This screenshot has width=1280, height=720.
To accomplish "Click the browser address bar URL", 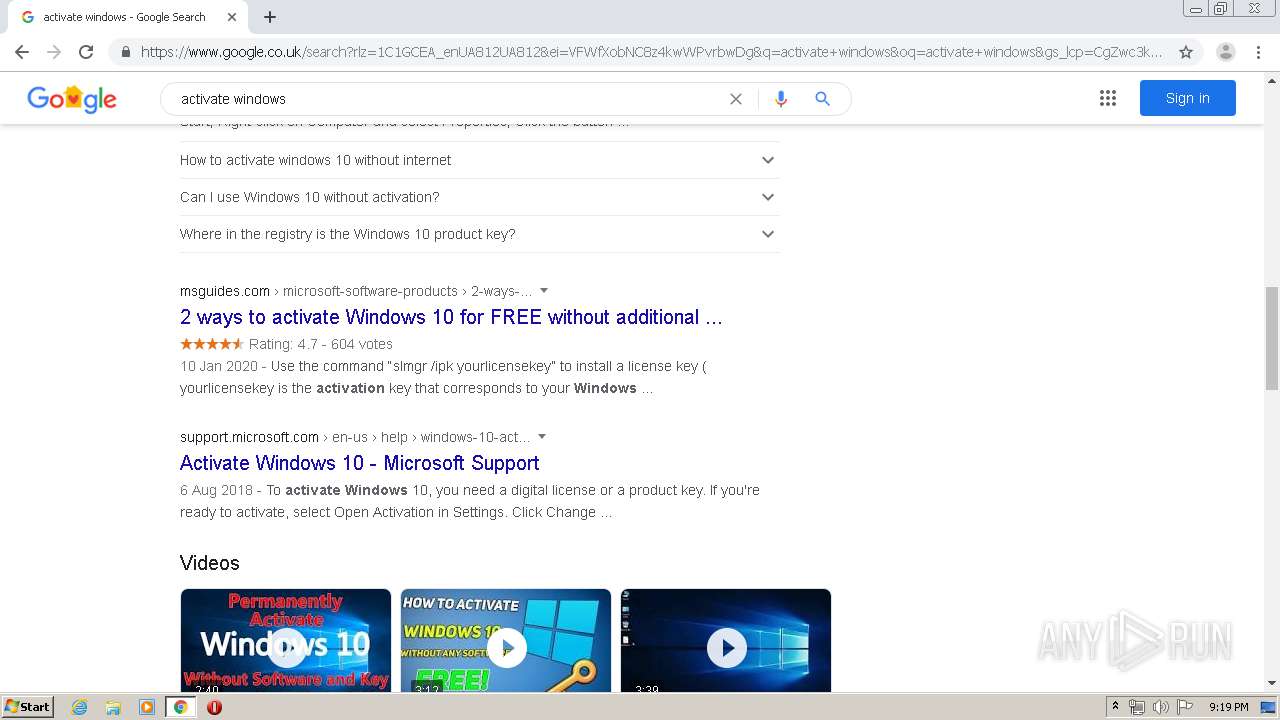I will 650,52.
